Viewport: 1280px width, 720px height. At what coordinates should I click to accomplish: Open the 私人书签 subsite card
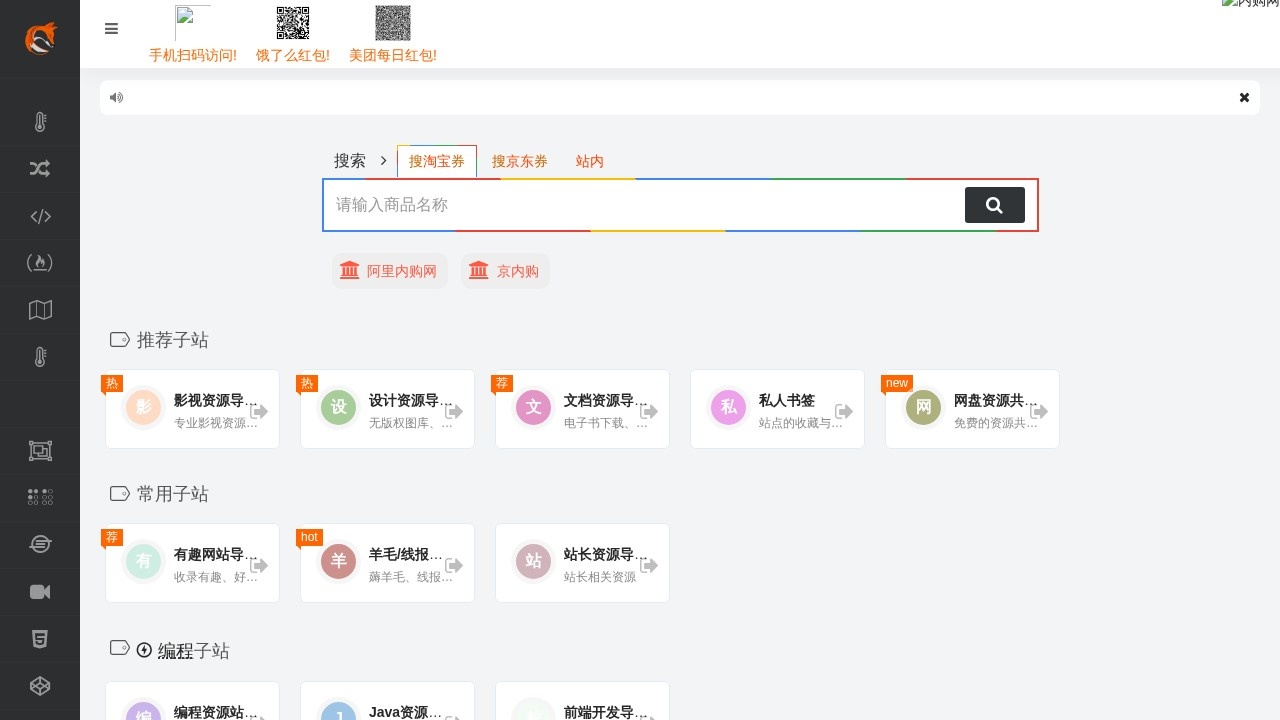(777, 408)
